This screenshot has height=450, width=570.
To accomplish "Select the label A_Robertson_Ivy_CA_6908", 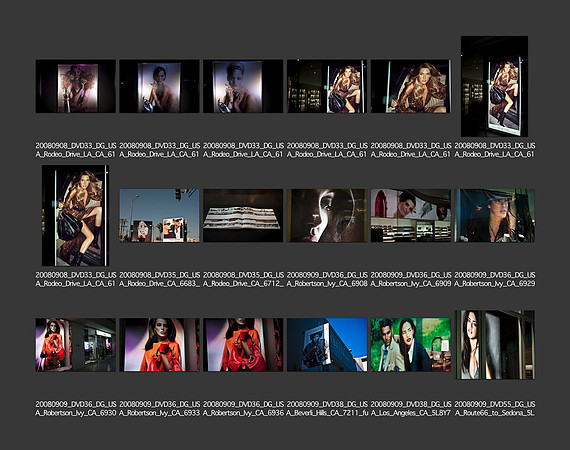I will [x=327, y=284].
